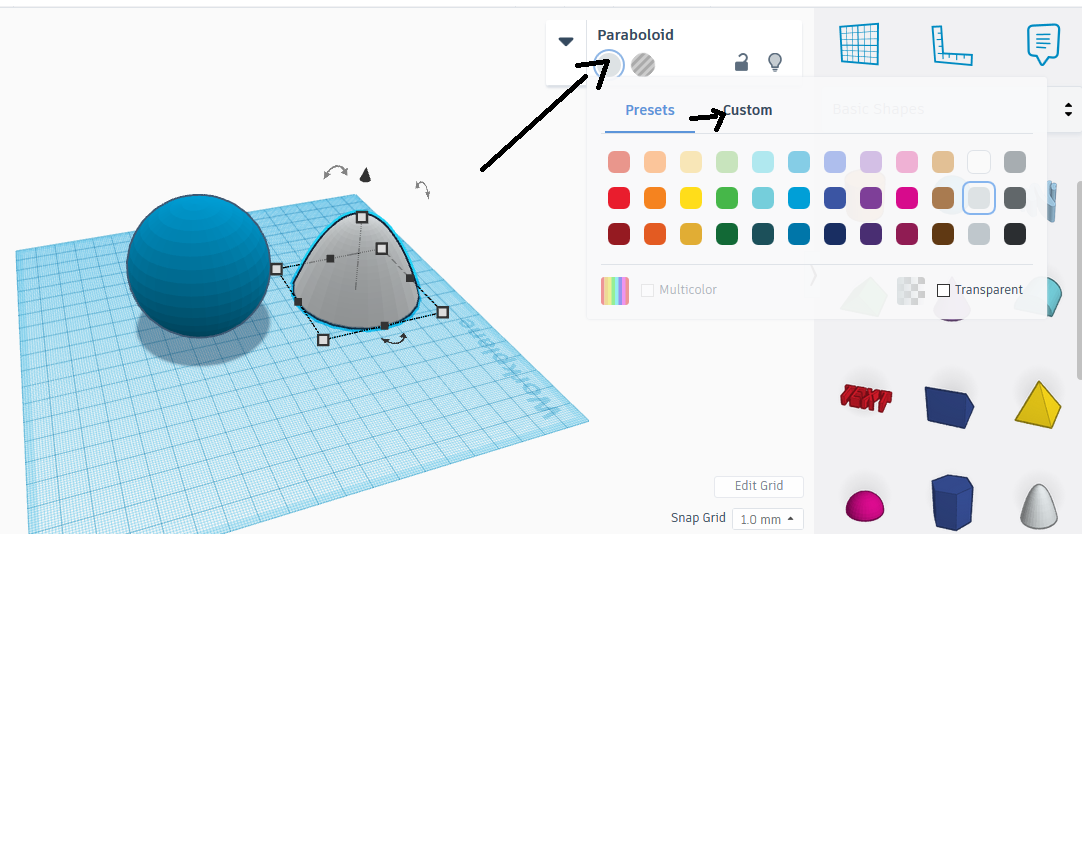Choose the pale yellow swatch in top row
This screenshot has width=1082, height=862.
(x=691, y=162)
